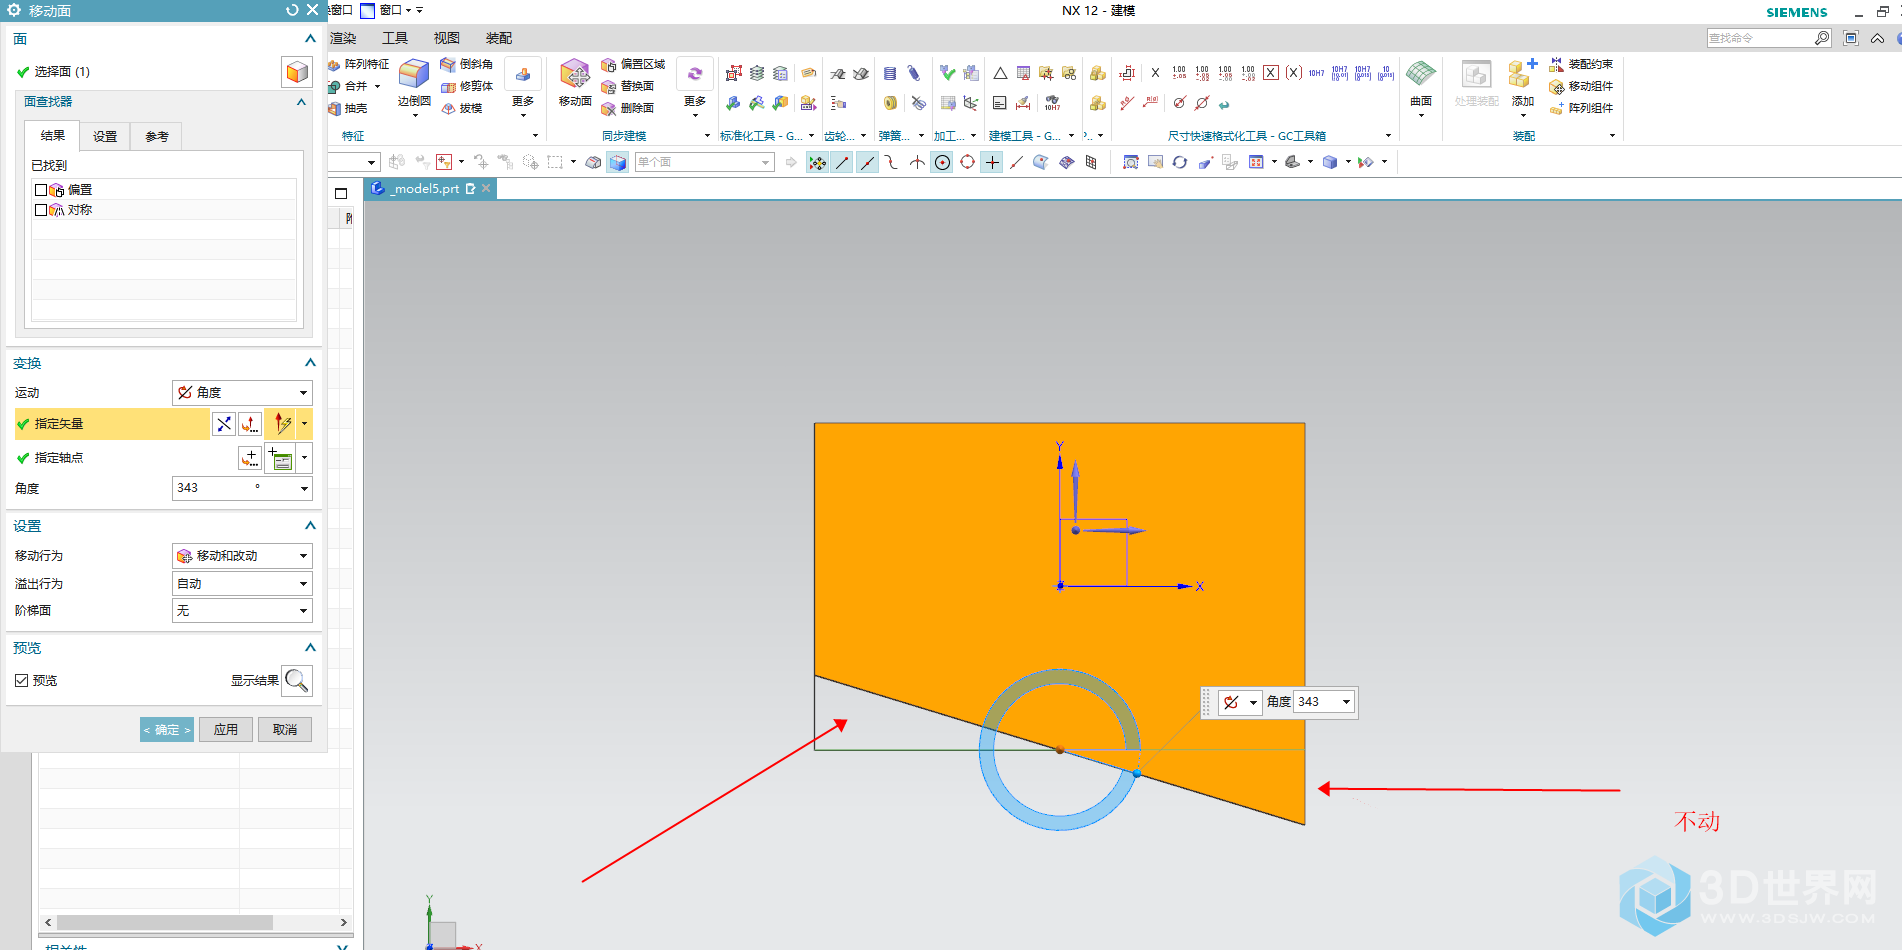Open the 视图 ribbon tab
The width and height of the screenshot is (1902, 950).
[x=447, y=38]
